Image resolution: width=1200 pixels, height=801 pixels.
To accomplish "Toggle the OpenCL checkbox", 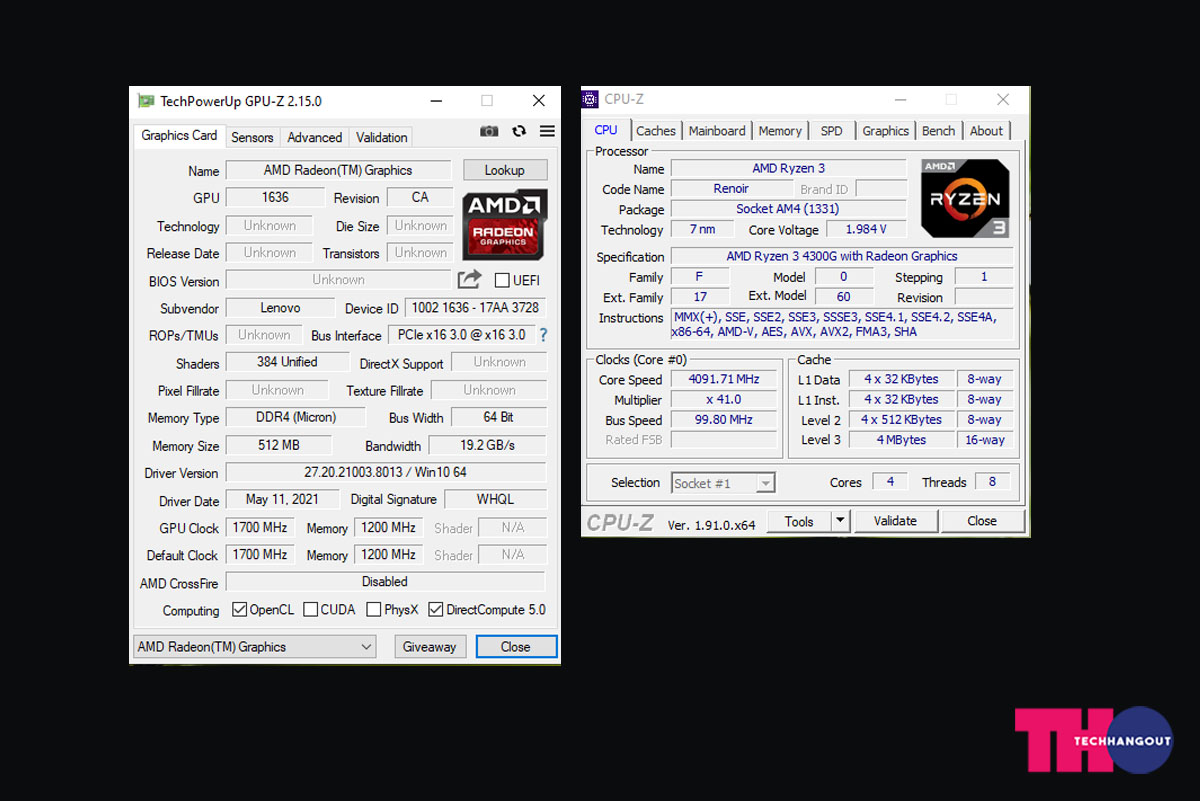I will point(240,609).
